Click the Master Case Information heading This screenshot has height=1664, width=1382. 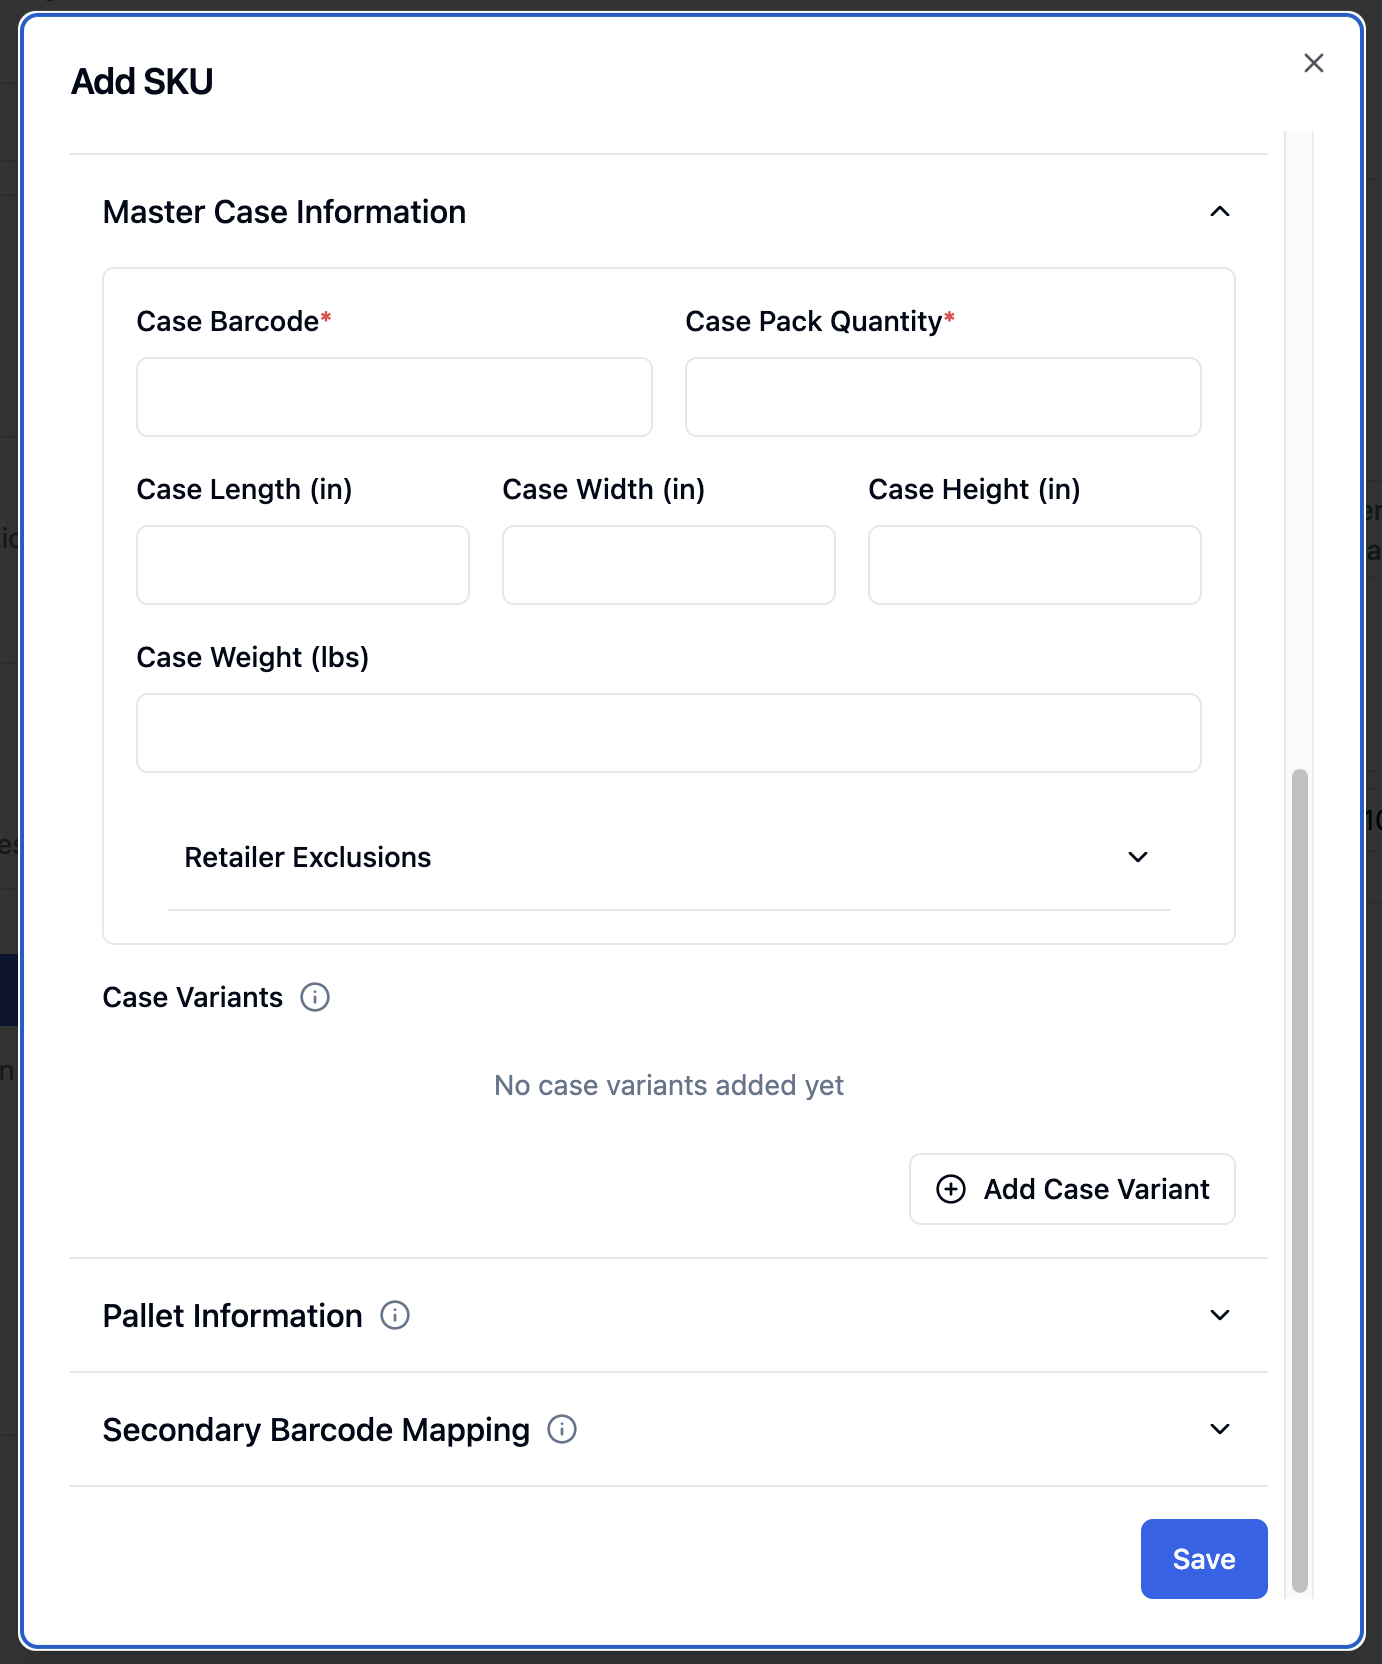284,212
